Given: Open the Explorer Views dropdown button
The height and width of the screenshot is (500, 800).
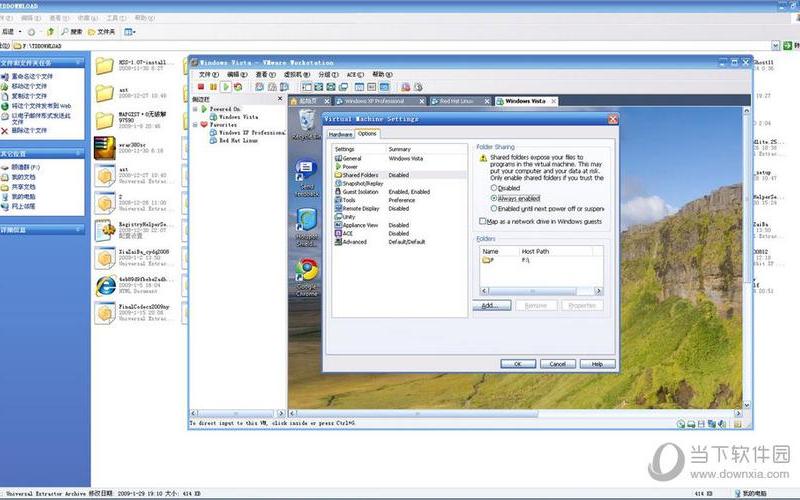Looking at the screenshot, I should click(130, 32).
